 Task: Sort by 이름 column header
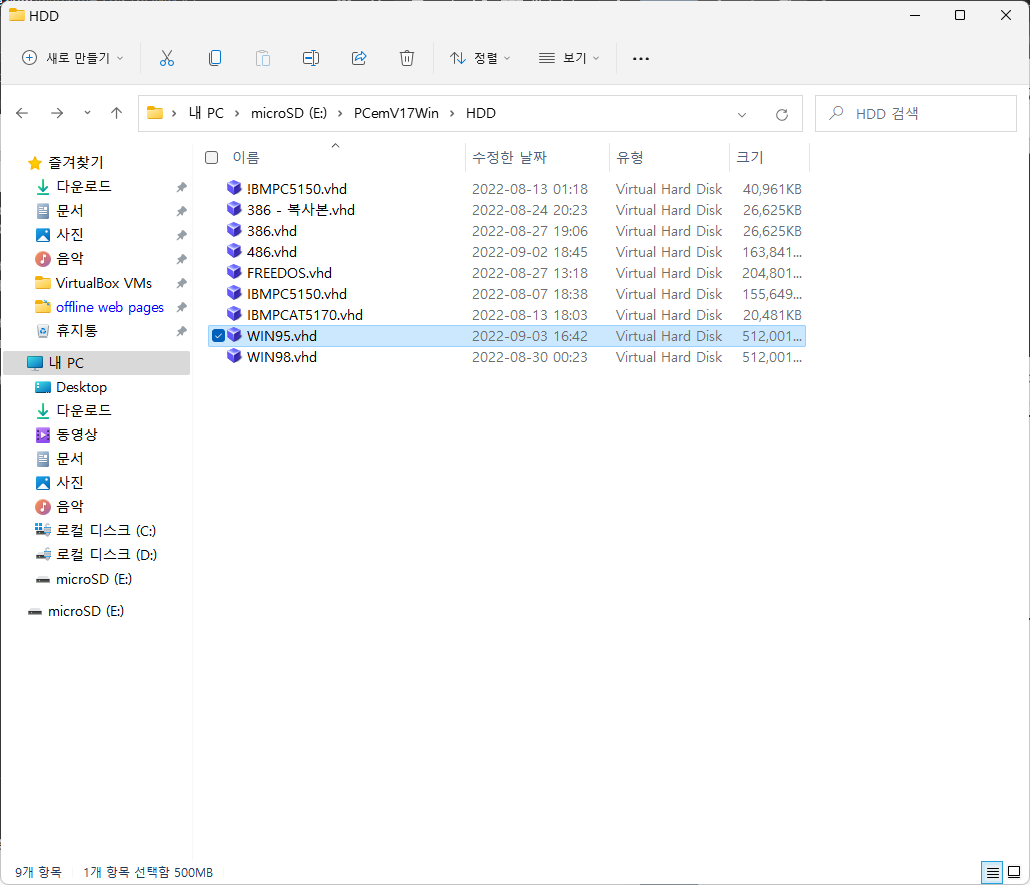click(246, 158)
